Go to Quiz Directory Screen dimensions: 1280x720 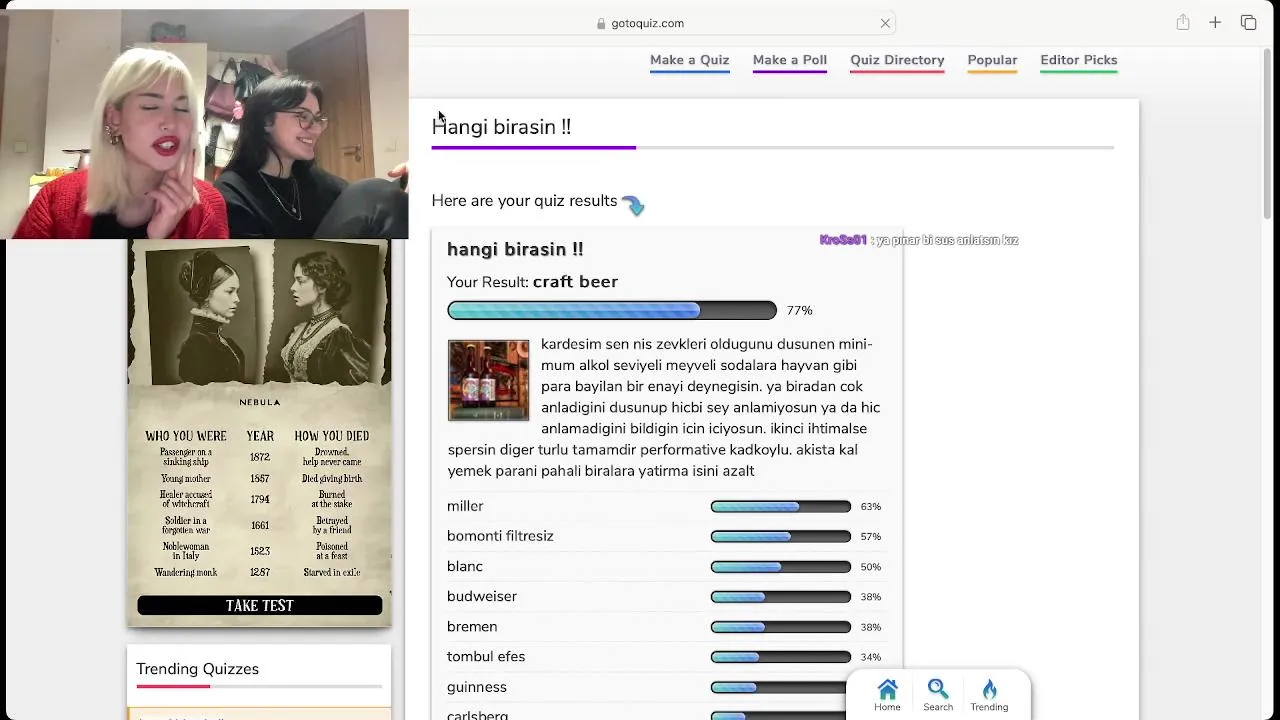click(897, 60)
